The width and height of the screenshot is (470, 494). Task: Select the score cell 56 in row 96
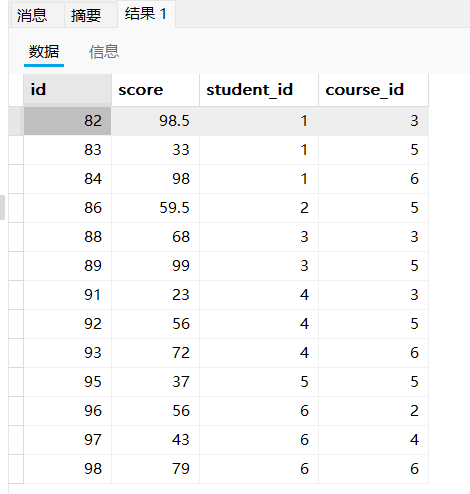point(155,411)
